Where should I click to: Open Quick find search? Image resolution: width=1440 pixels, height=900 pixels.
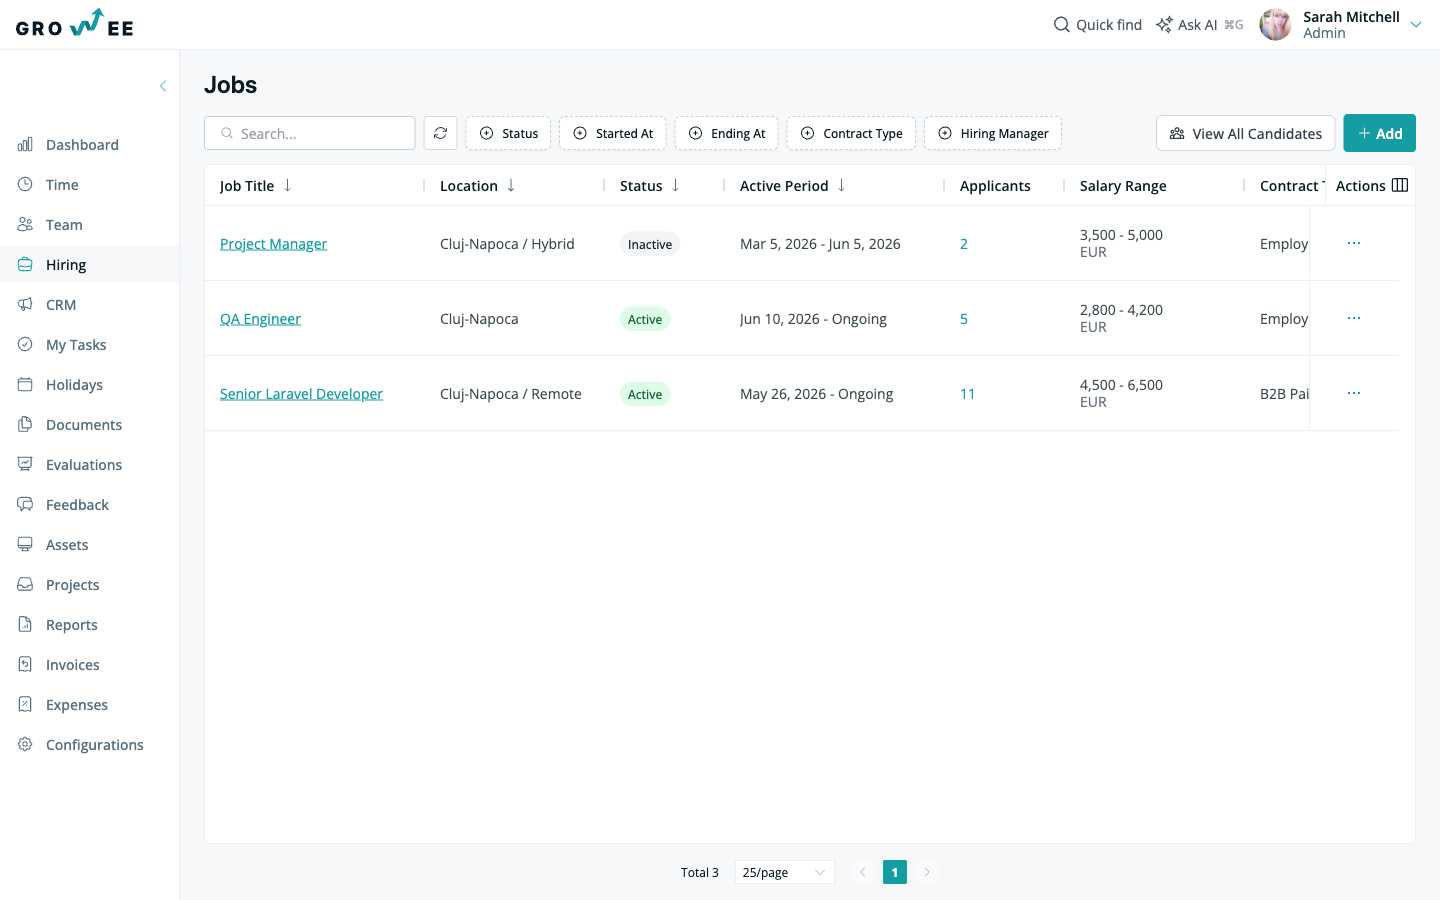1097,25
